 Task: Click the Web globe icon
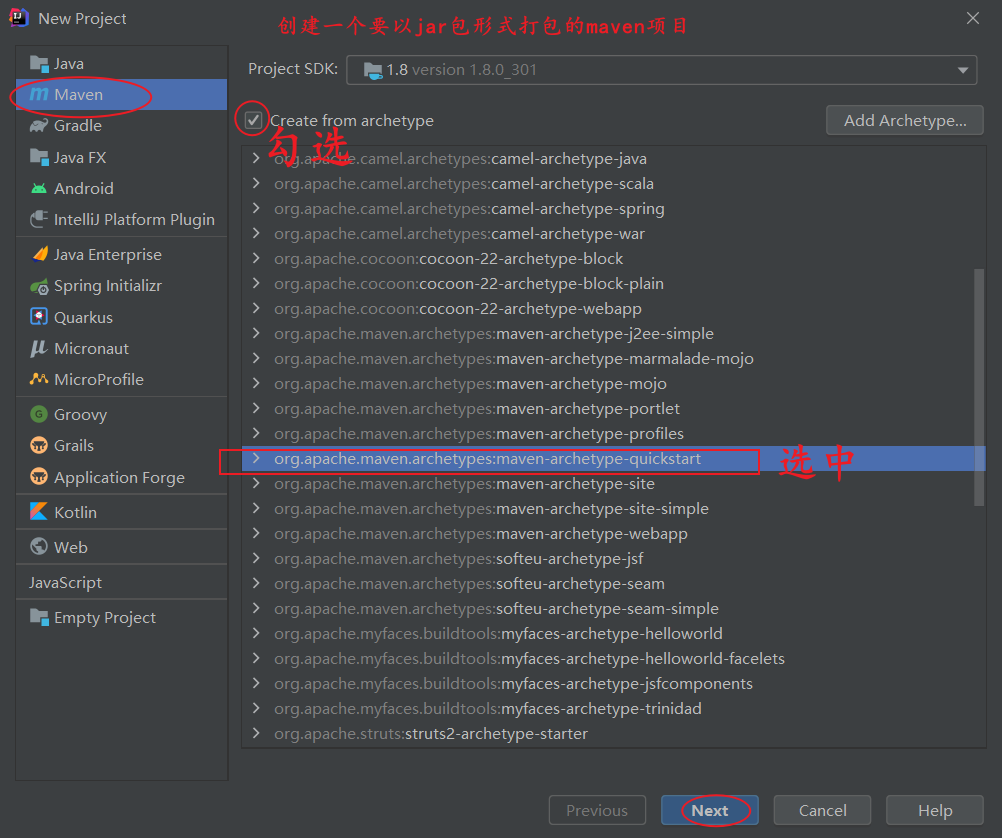[39, 547]
